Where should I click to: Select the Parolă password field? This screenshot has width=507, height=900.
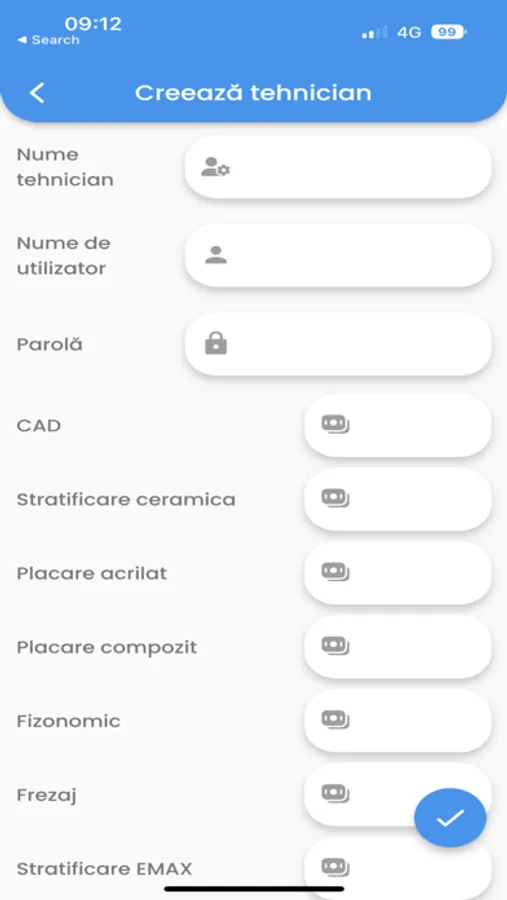tap(338, 344)
